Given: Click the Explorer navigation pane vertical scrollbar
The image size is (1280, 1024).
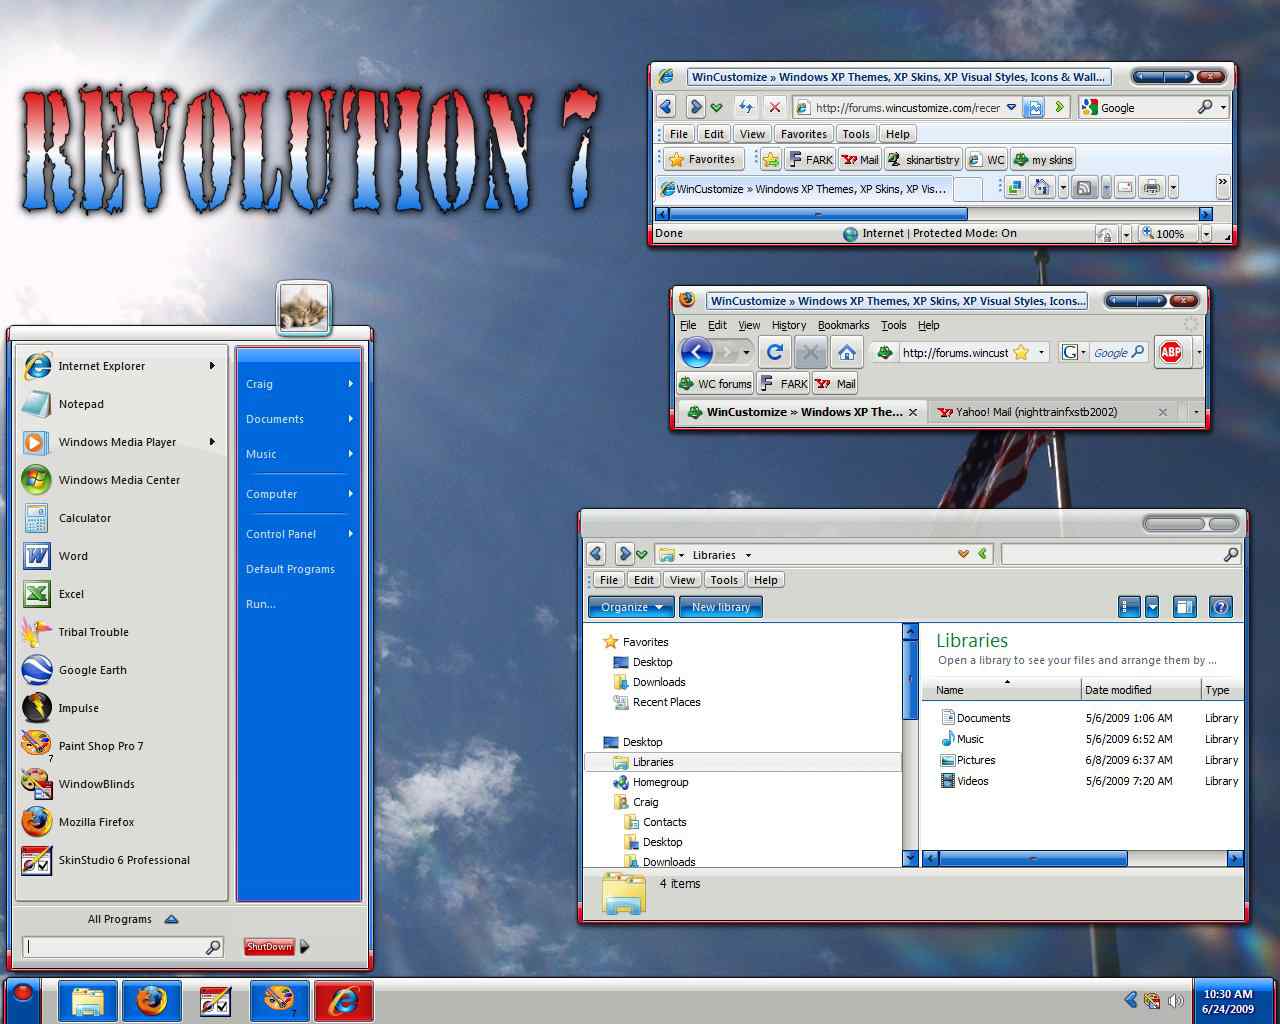Looking at the screenshot, I should click(x=910, y=680).
